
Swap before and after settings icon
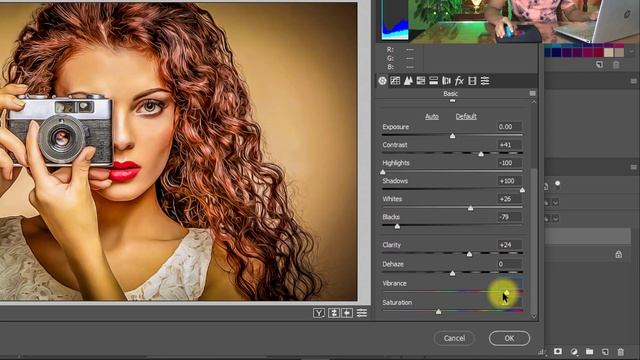pos(333,313)
